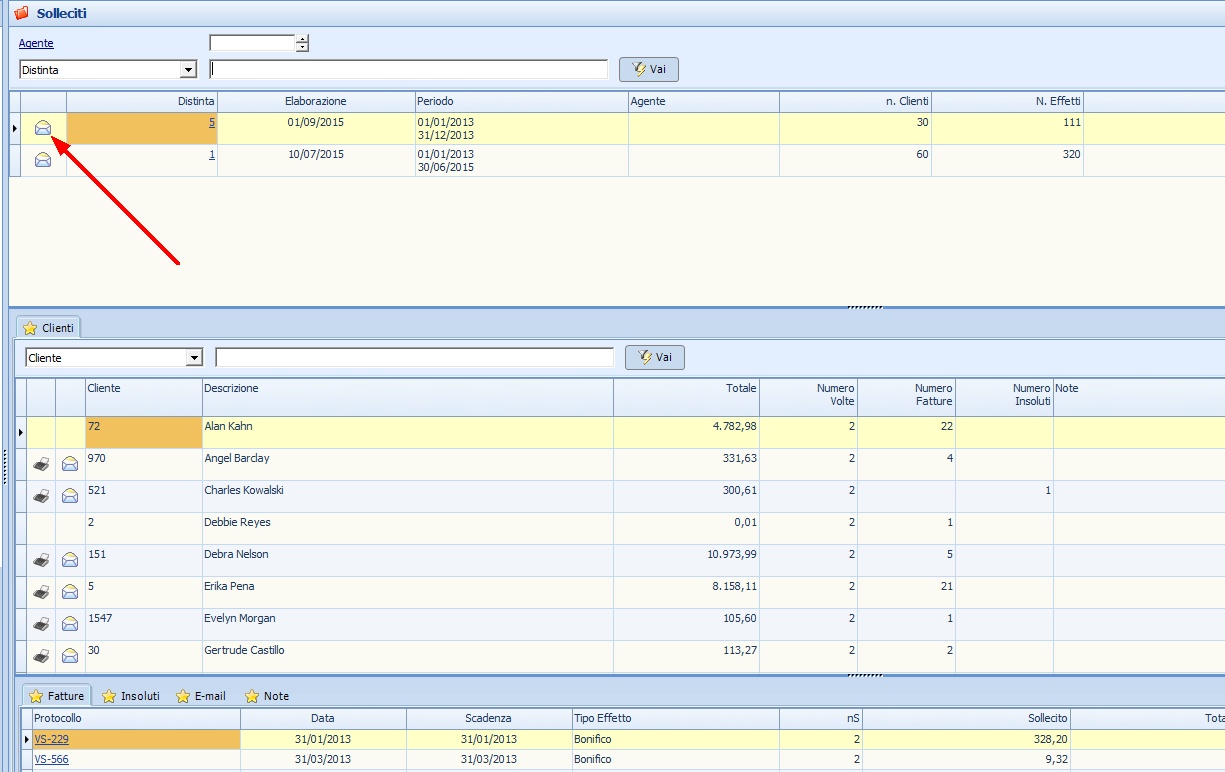Click email envelope icon for Charles Kowalski
The width and height of the screenshot is (1225, 772).
coord(70,497)
